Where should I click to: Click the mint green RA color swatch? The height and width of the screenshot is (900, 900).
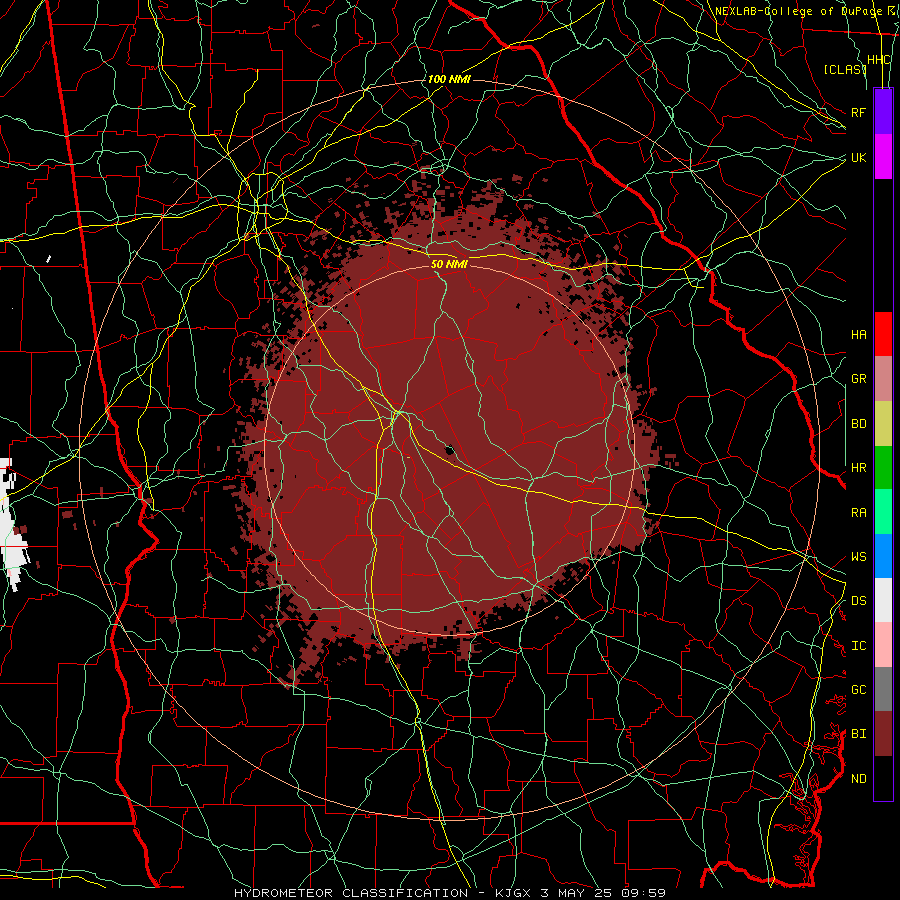point(883,512)
